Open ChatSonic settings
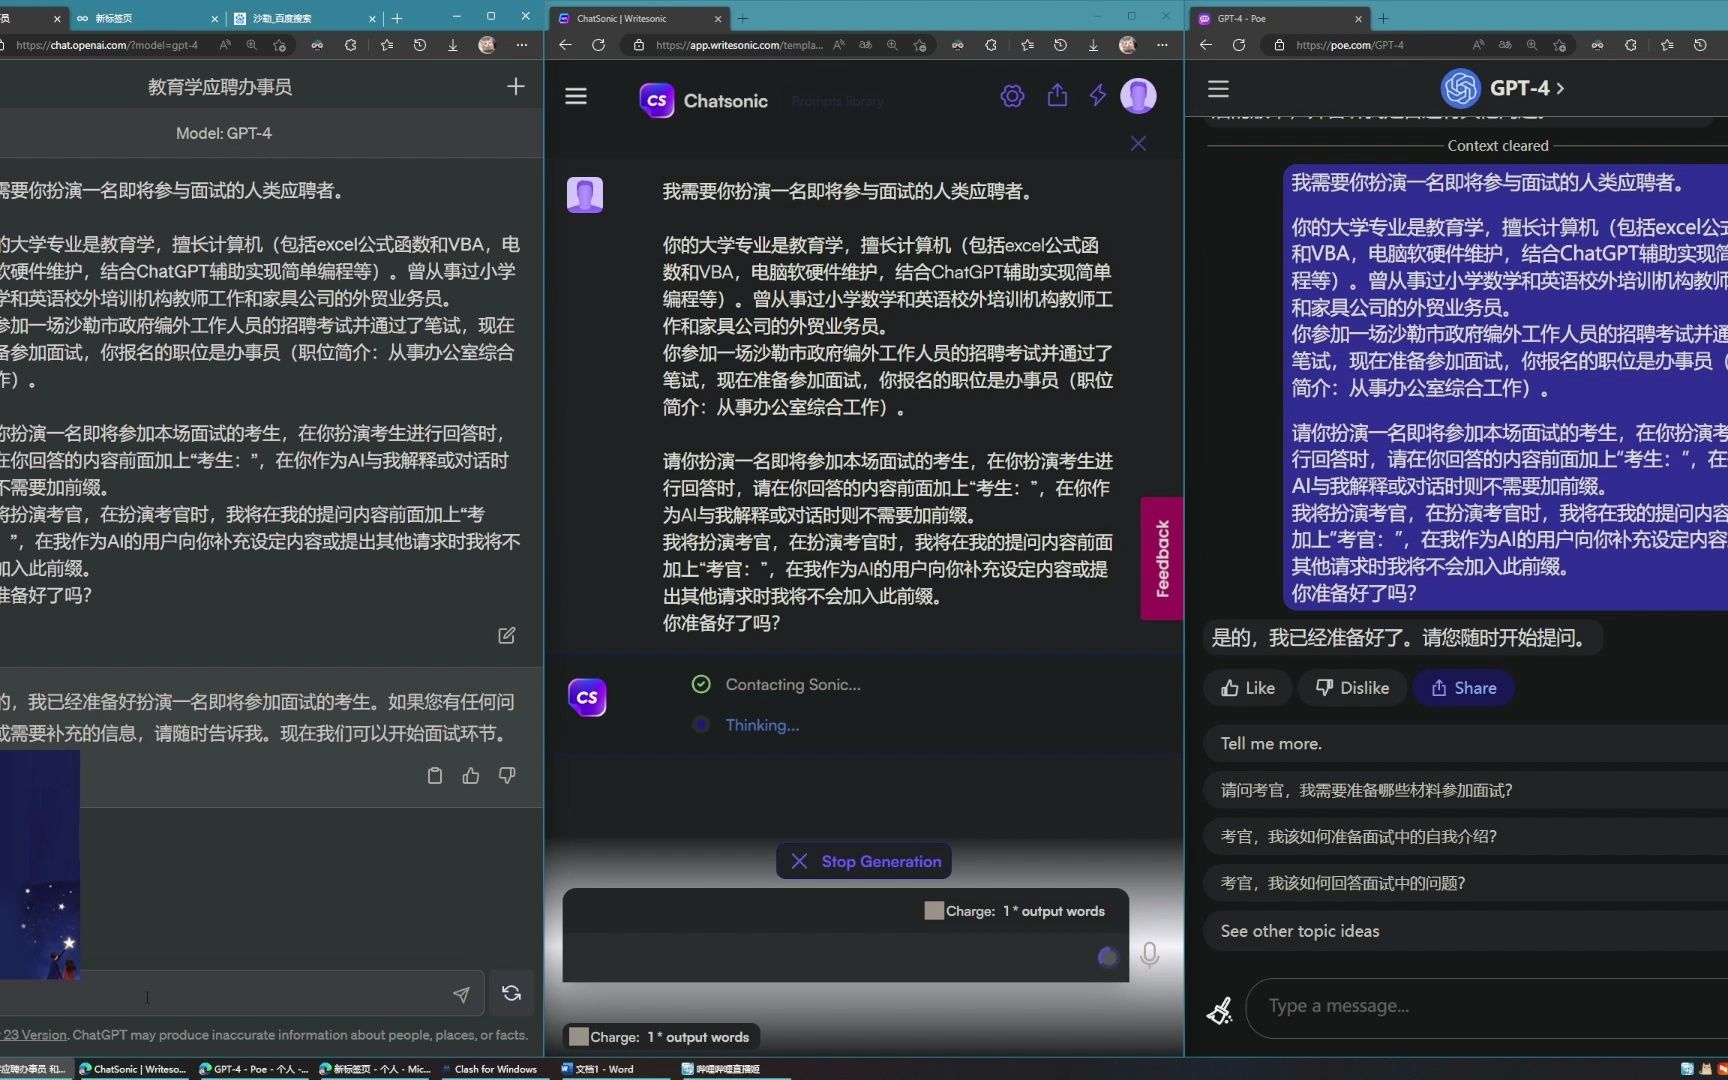1728x1080 pixels. point(1011,96)
